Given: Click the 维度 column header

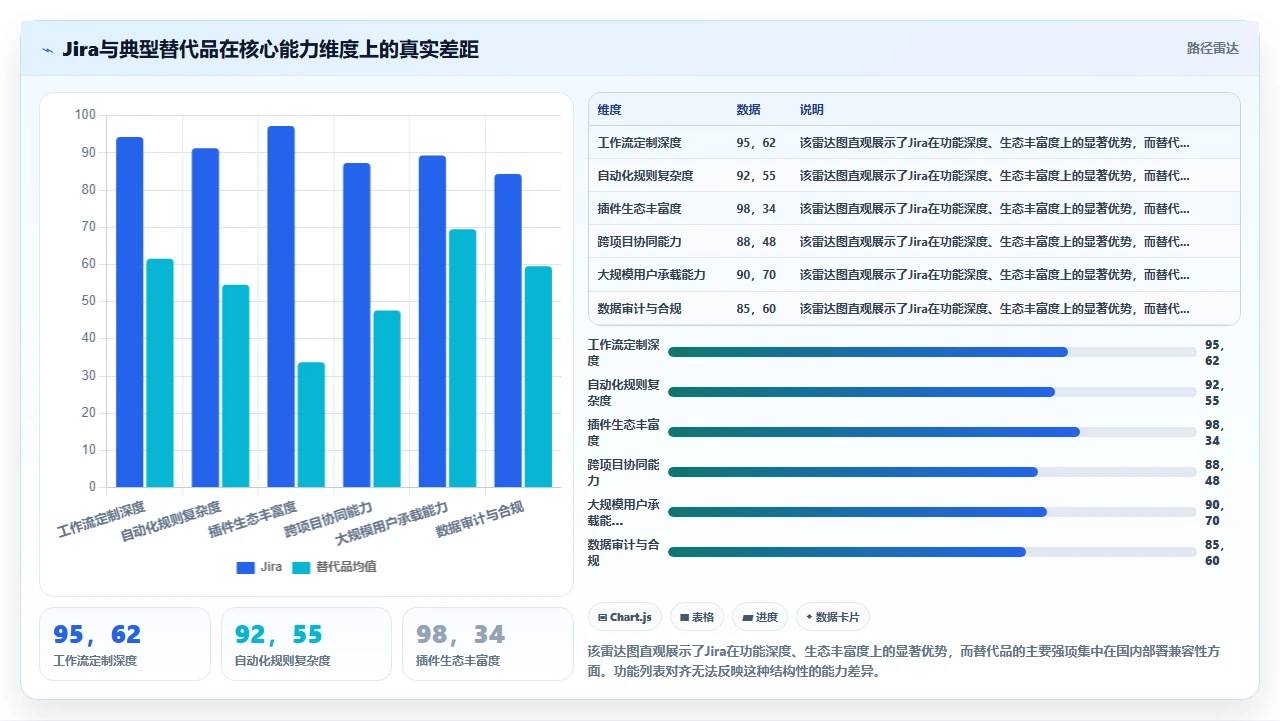Looking at the screenshot, I should pyautogui.click(x=610, y=110).
